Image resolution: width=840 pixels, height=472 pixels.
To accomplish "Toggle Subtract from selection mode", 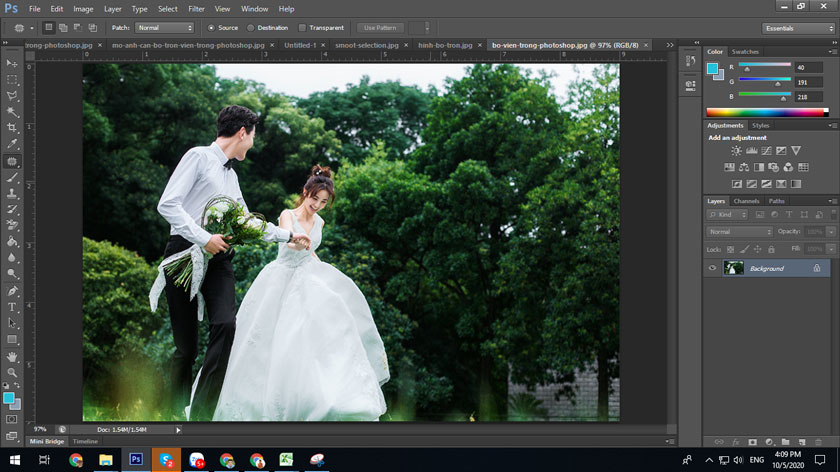I will point(78,27).
